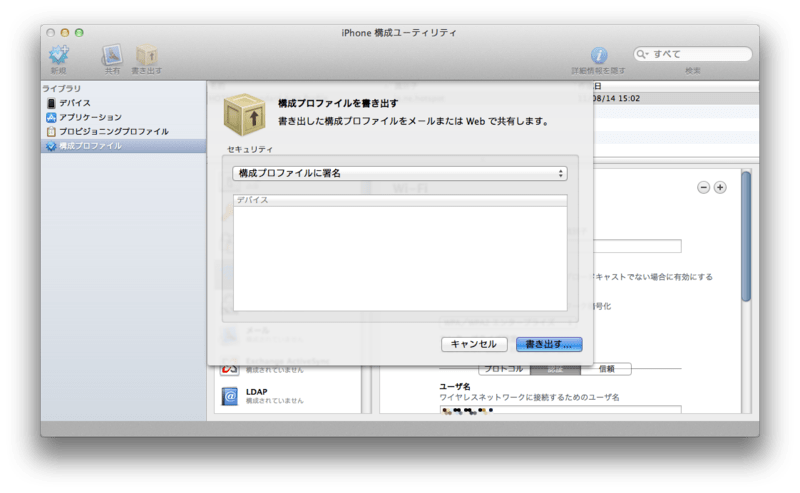Click the 書き出す… button in the dialog
This screenshot has height=493, width=800.
[548, 344]
